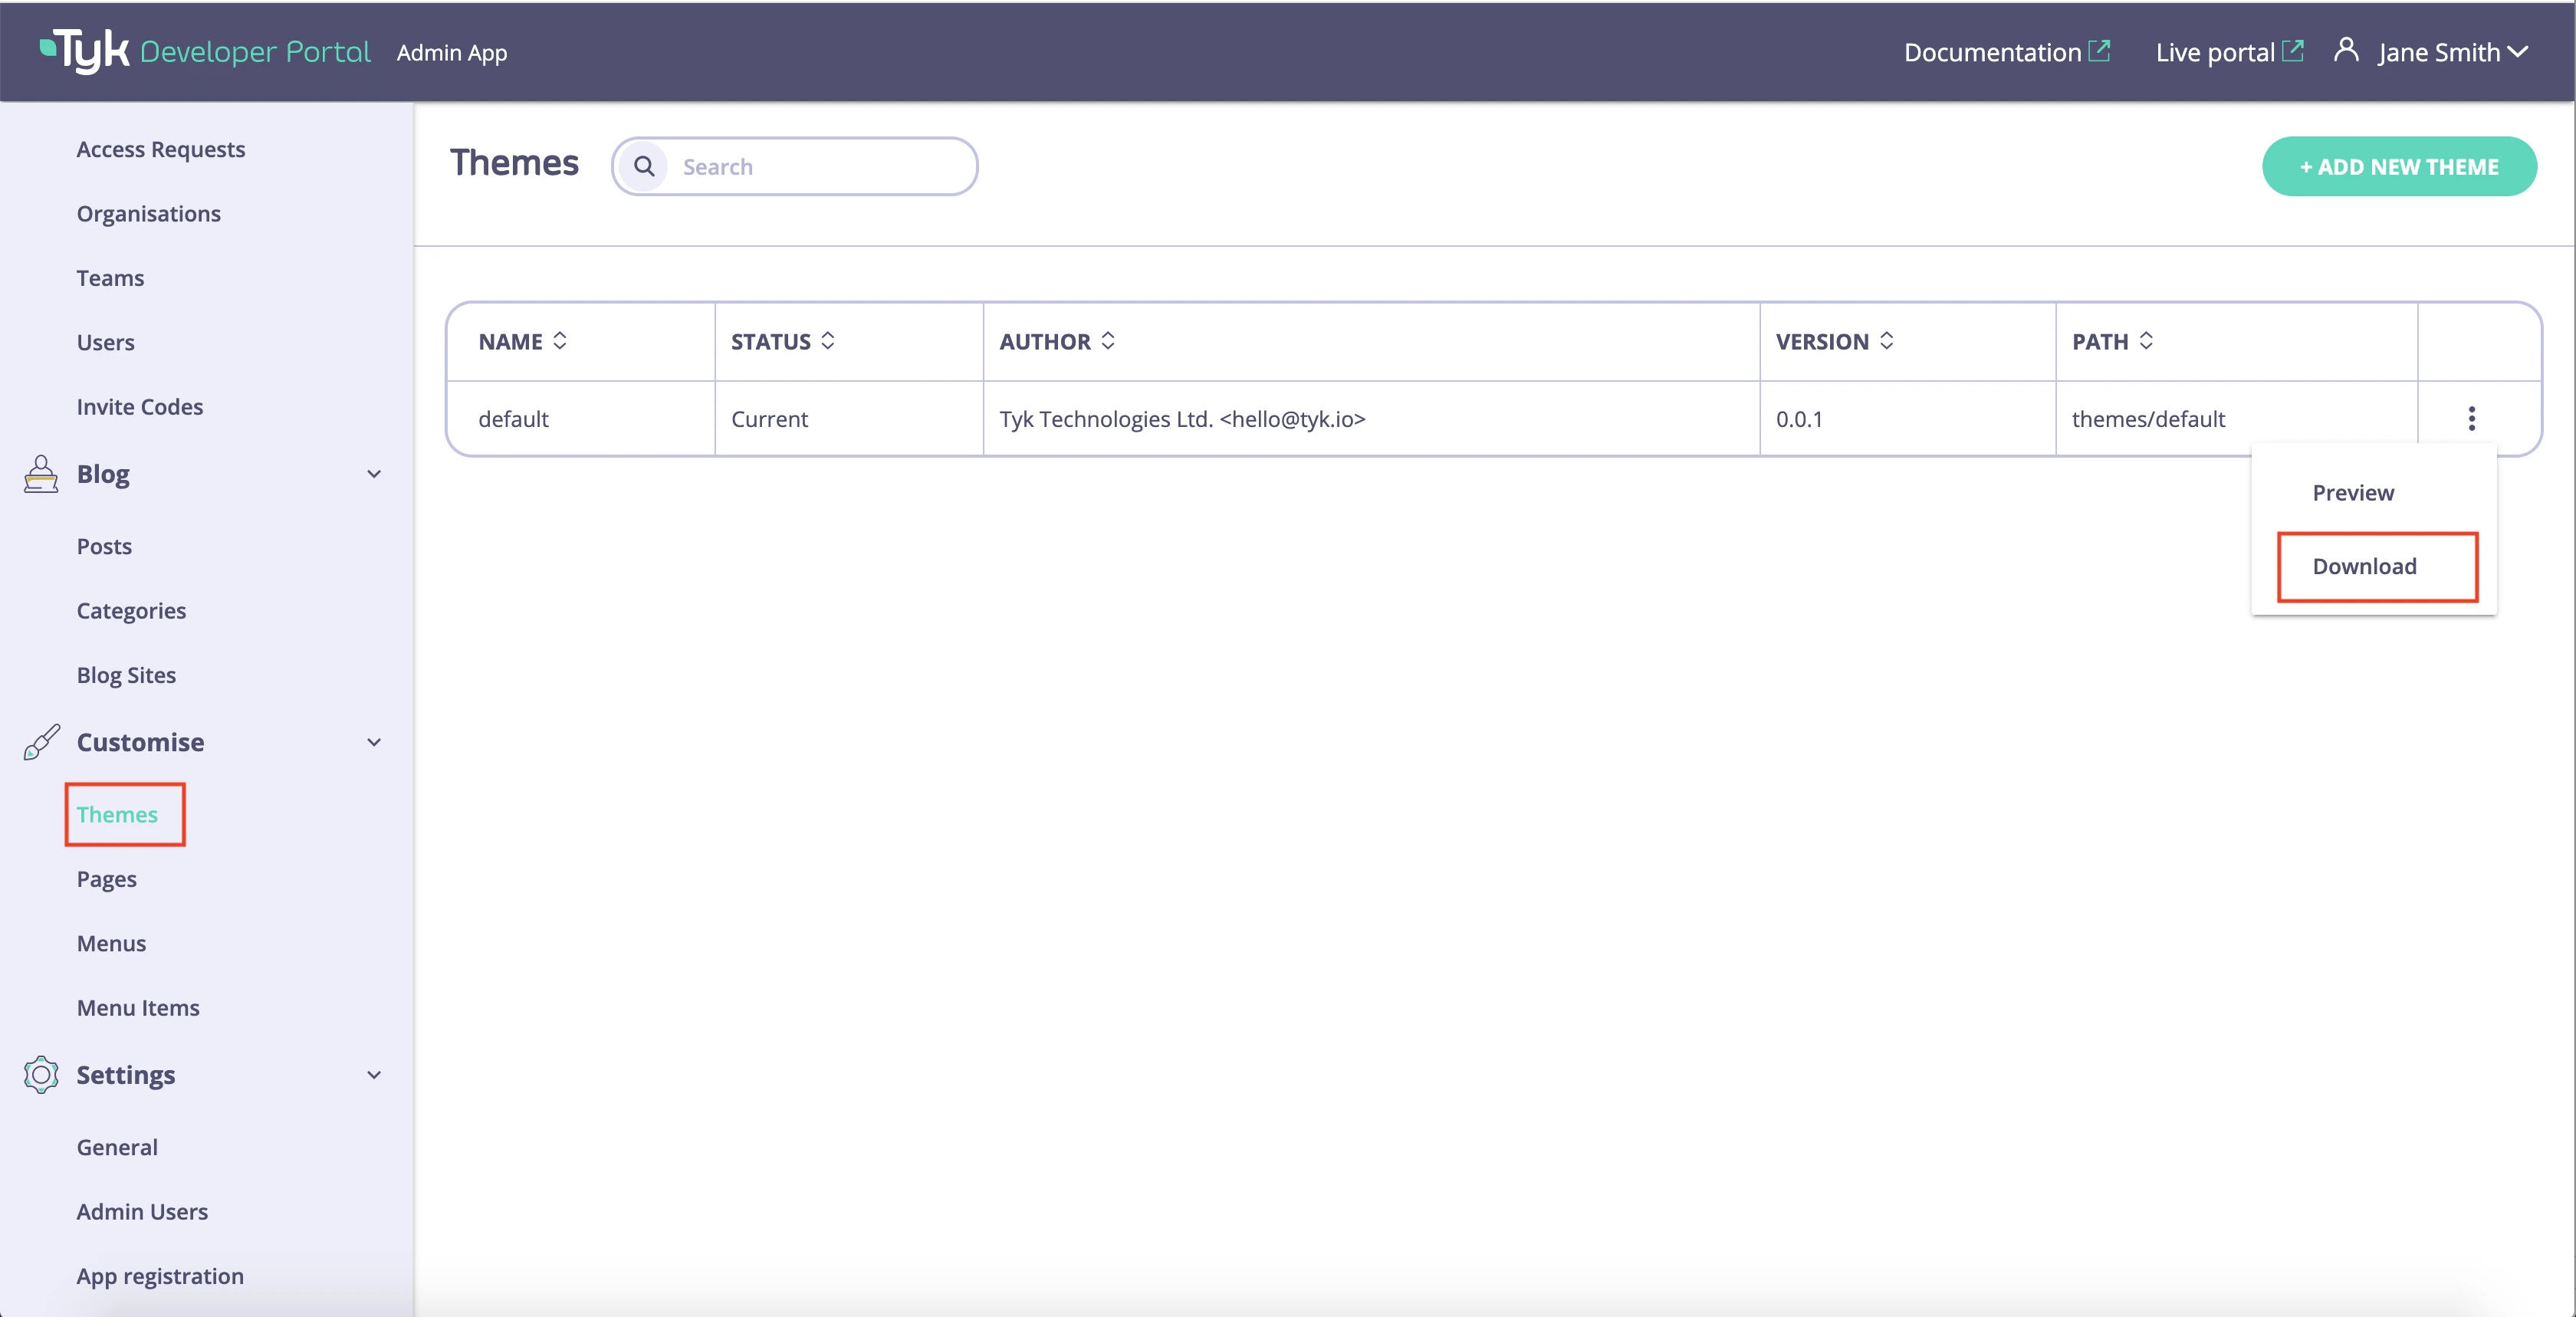Collapse the Blog sidebar section
2576x1317 pixels.
374,474
